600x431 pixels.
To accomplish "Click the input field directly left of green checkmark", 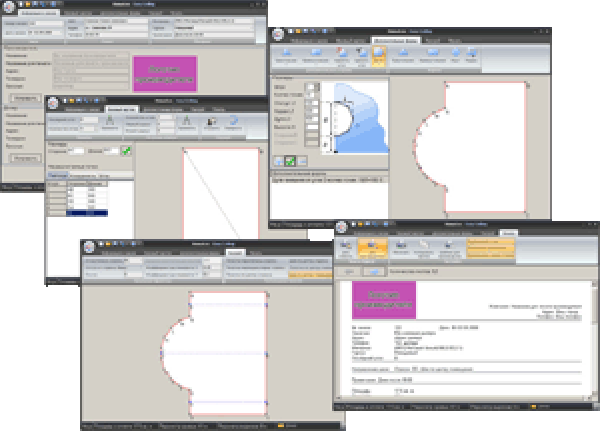I will 111,151.
